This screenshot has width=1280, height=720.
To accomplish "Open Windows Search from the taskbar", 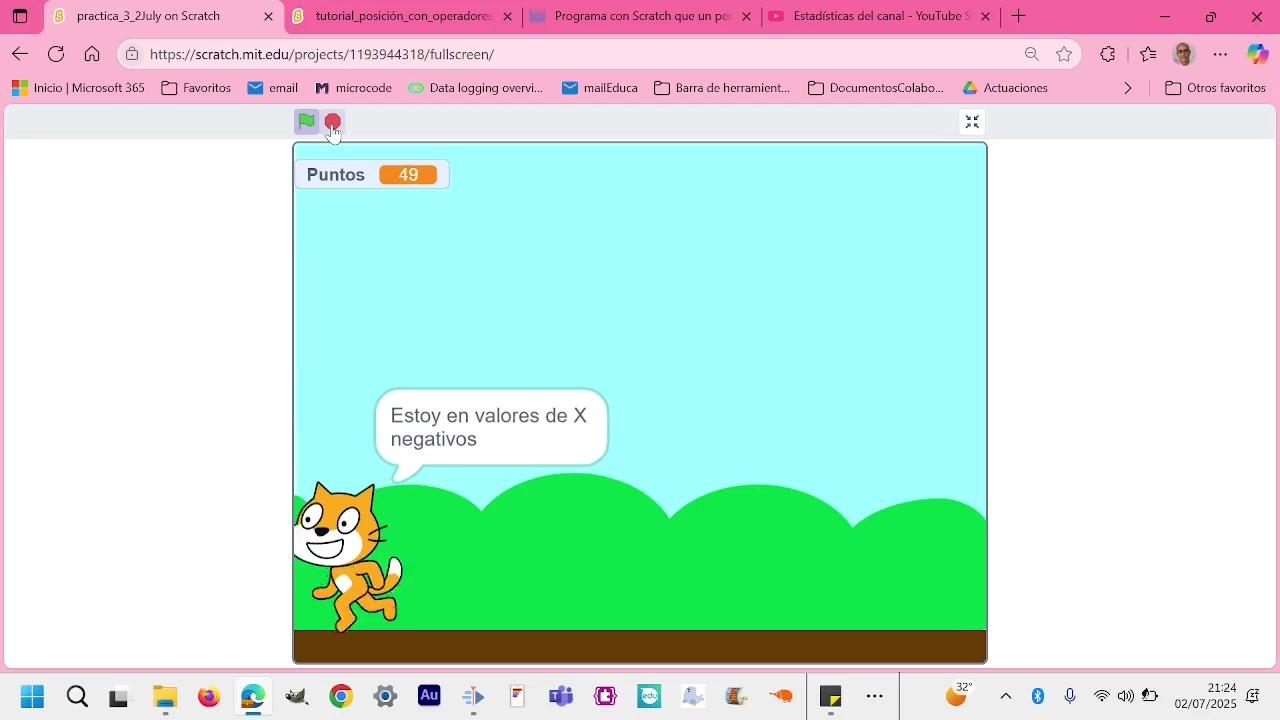I will tap(77, 696).
